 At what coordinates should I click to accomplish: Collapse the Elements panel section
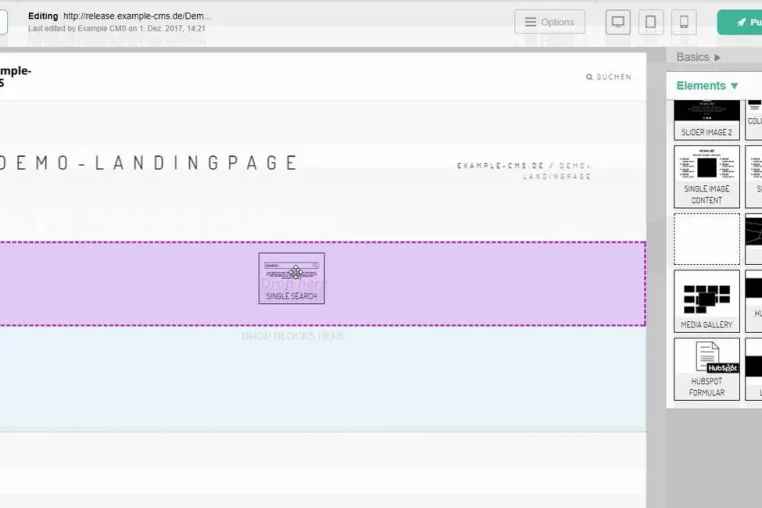[x=708, y=86]
